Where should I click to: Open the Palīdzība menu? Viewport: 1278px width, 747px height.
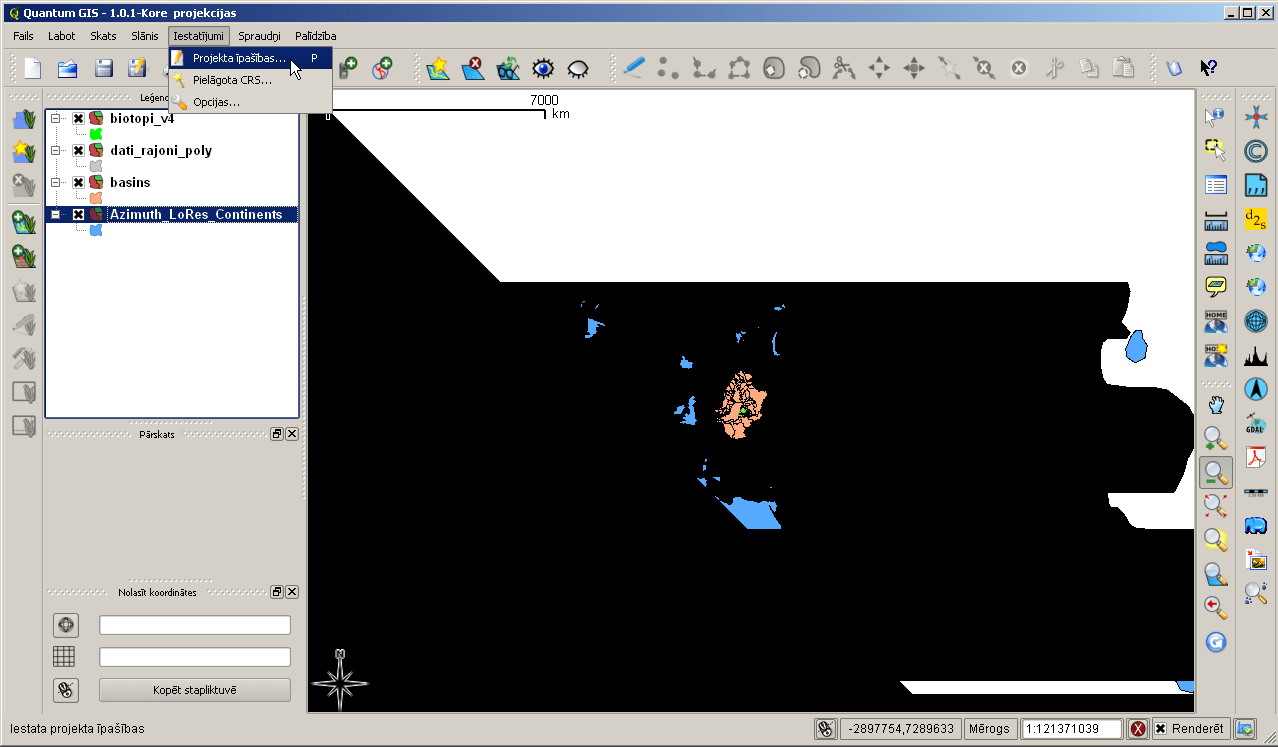(x=316, y=36)
